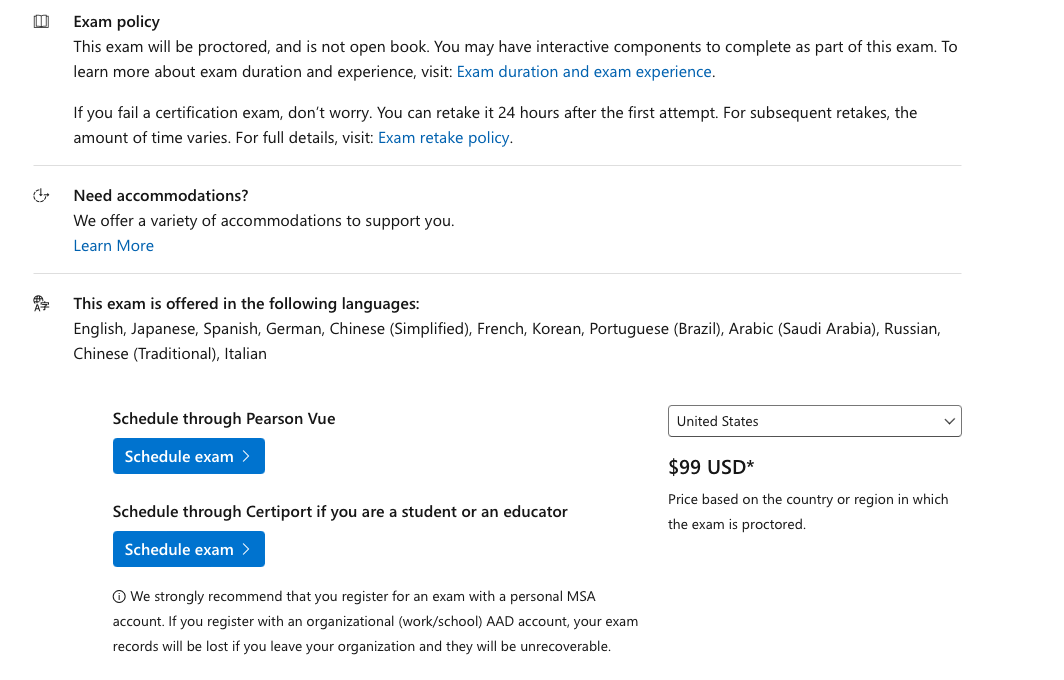Schedule exam through Certiport
The height and width of the screenshot is (680, 1064).
coord(189,549)
